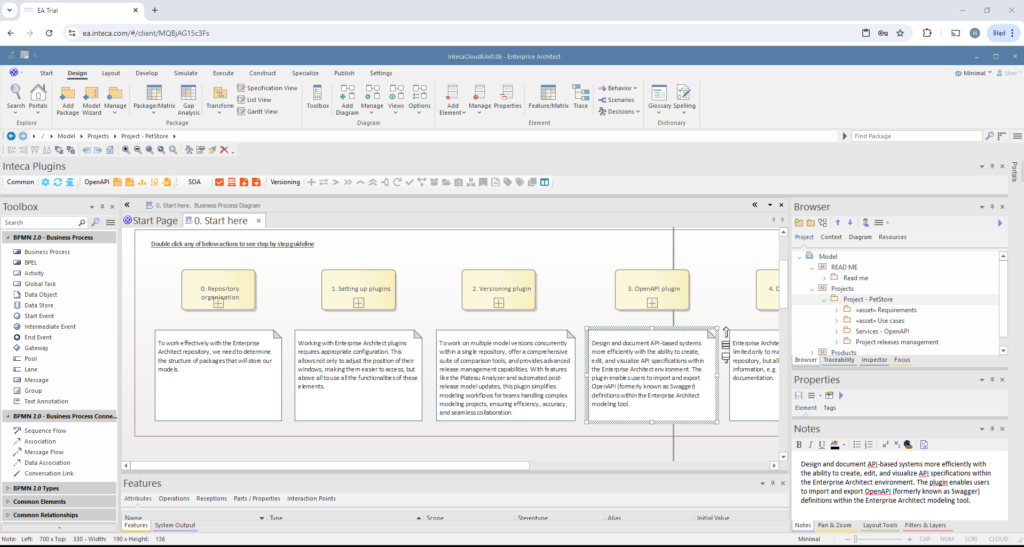Image resolution: width=1024 pixels, height=547 pixels.
Task: Open the Feature/Matrix tool
Action: (549, 97)
